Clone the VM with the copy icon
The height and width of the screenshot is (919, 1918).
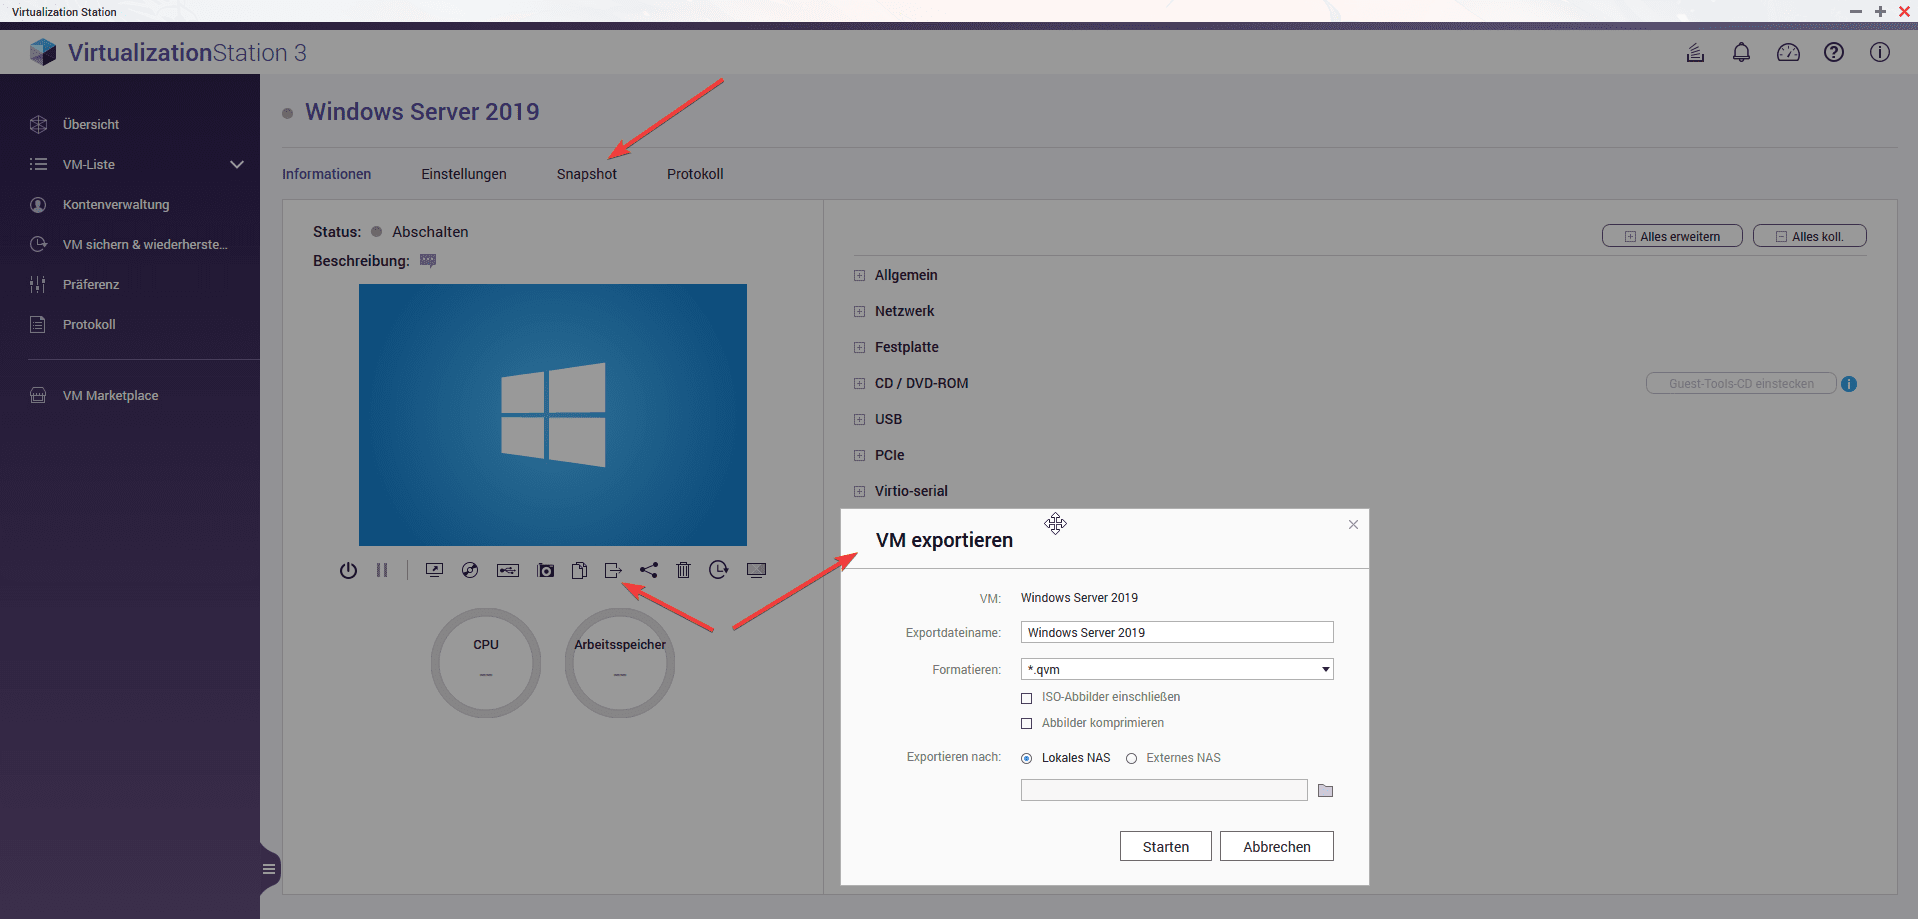tap(579, 570)
